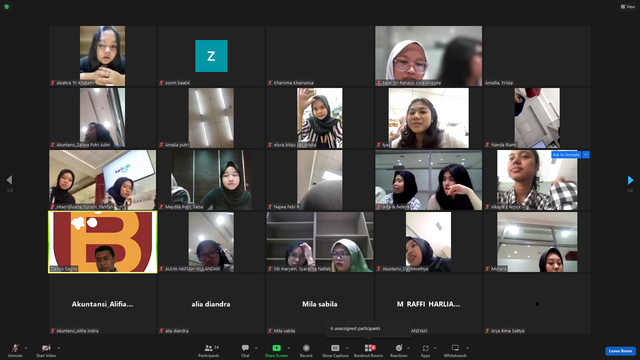Select the Najwa Febi R video tile
This screenshot has height=360, width=640.
coord(320,180)
